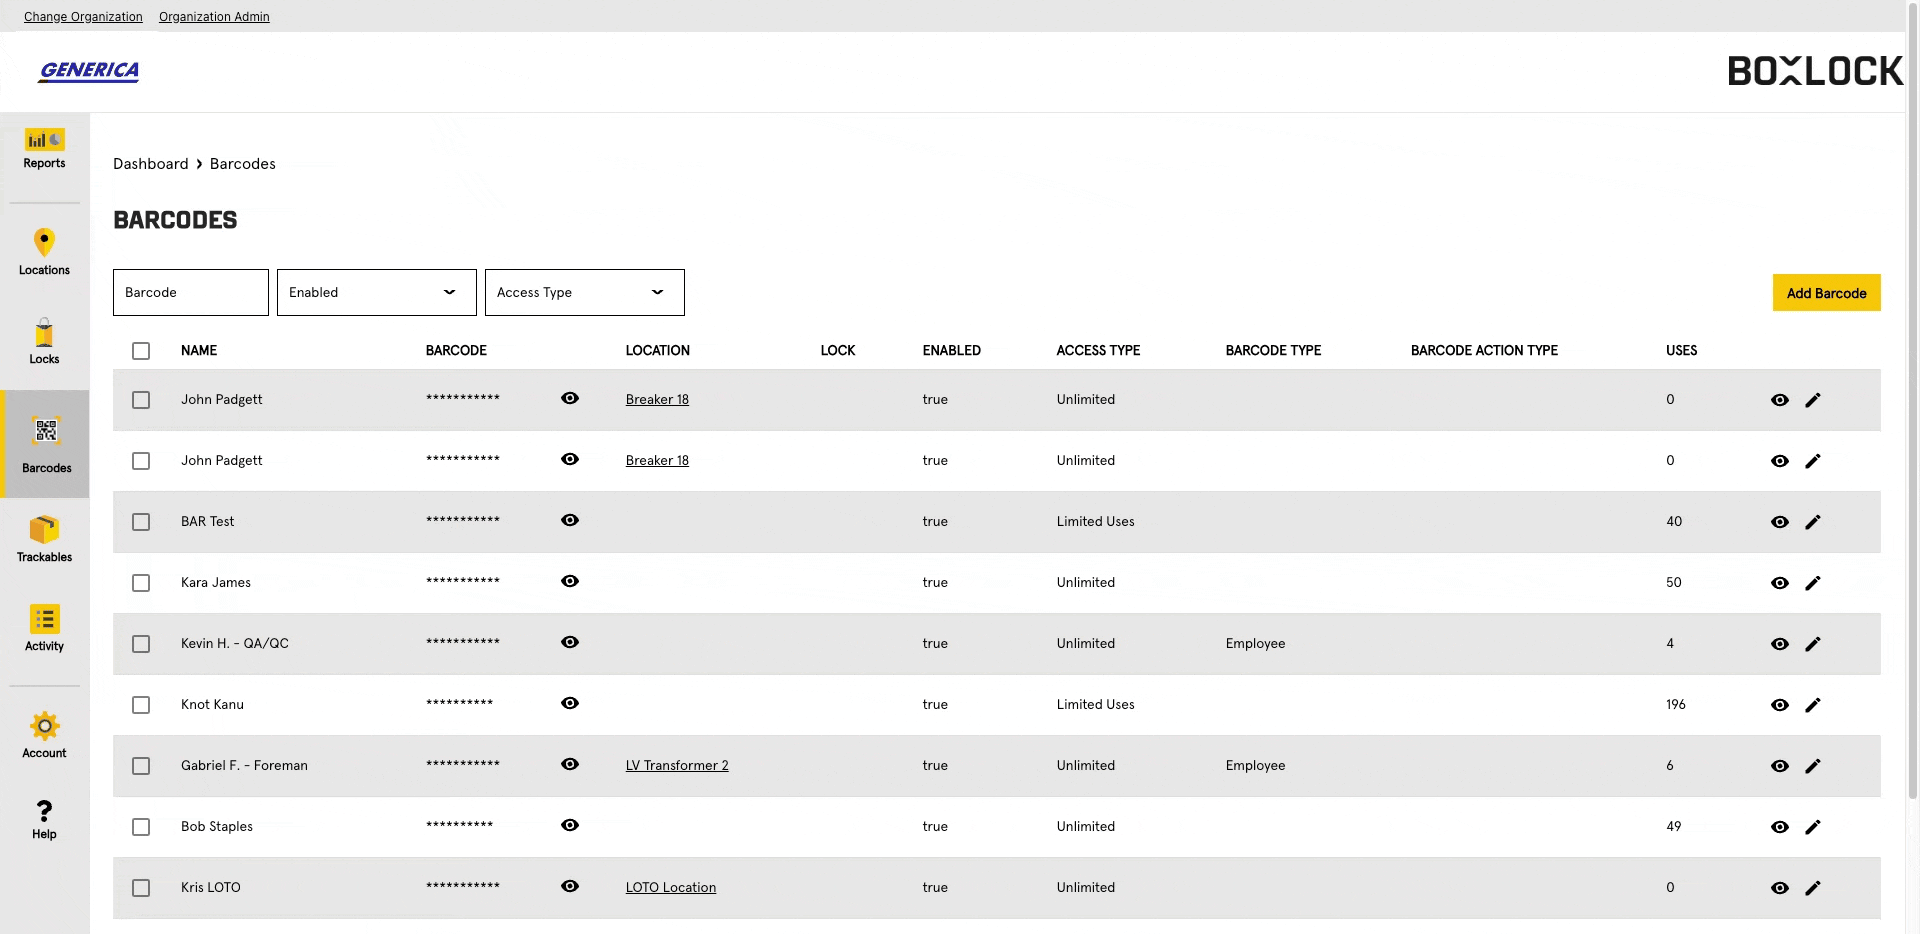This screenshot has height=934, width=1920.
Task: Click the Help question mark icon
Action: pos(44,811)
